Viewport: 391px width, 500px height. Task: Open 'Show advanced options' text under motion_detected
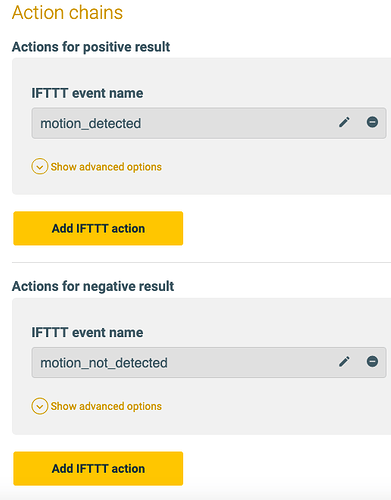[x=106, y=167]
